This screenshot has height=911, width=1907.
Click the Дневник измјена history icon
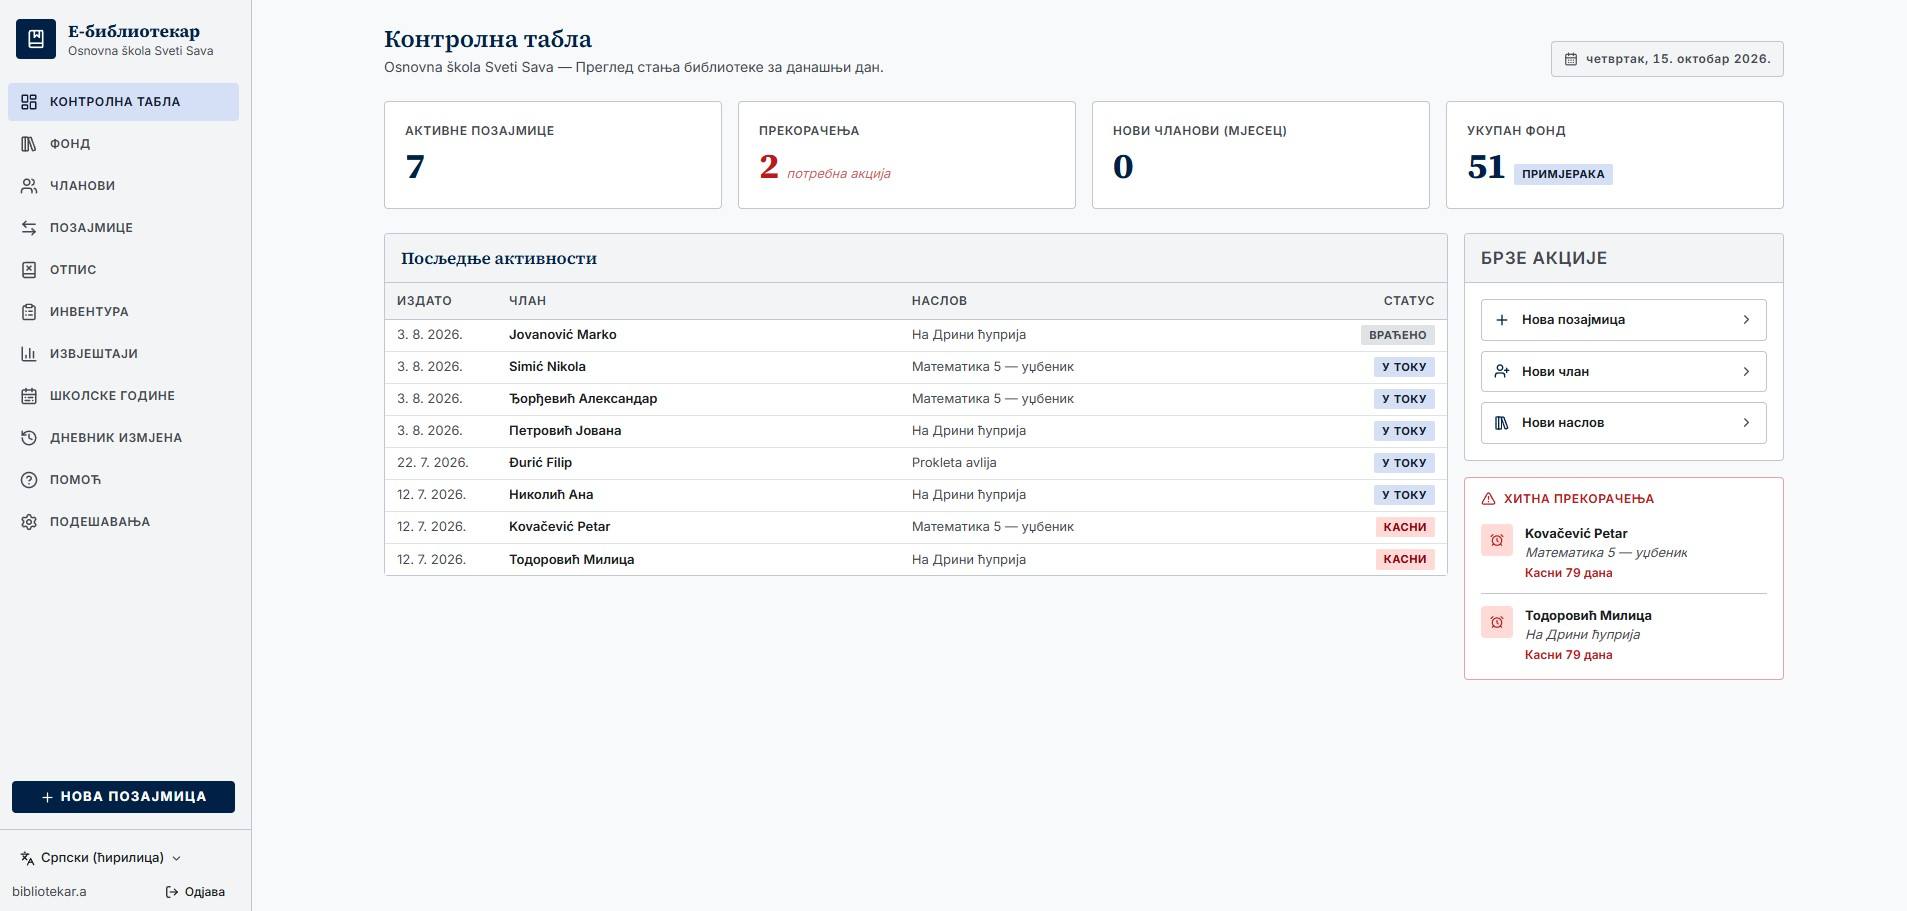[29, 438]
